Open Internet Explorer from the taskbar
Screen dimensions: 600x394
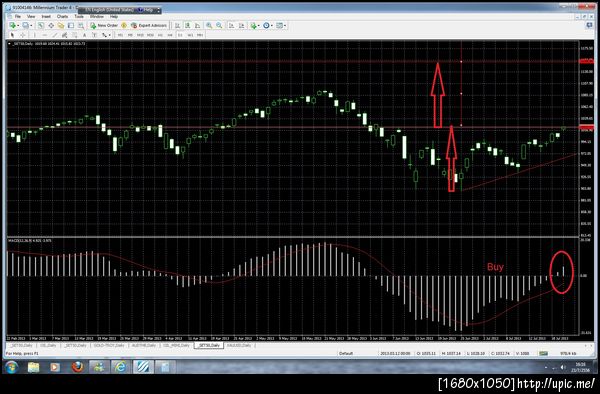[x=121, y=367]
